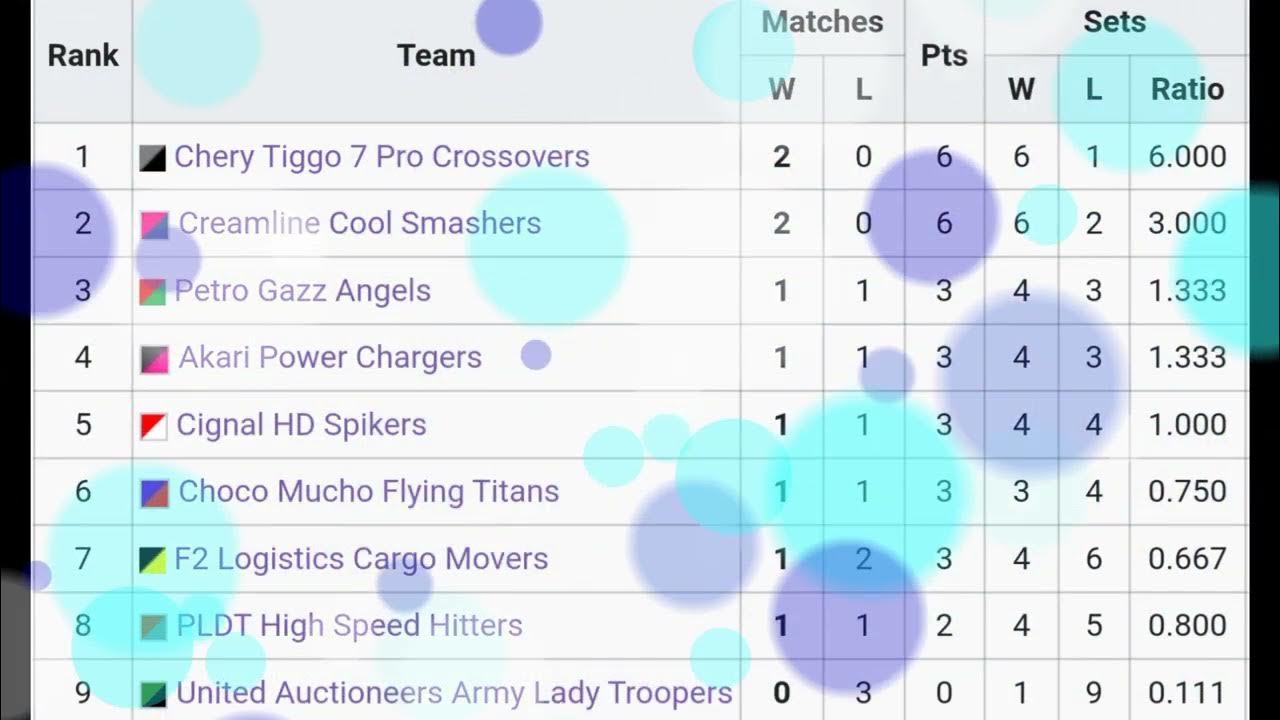Click the Choco Mucho flag icon
This screenshot has width=1280, height=720.
click(x=155, y=492)
